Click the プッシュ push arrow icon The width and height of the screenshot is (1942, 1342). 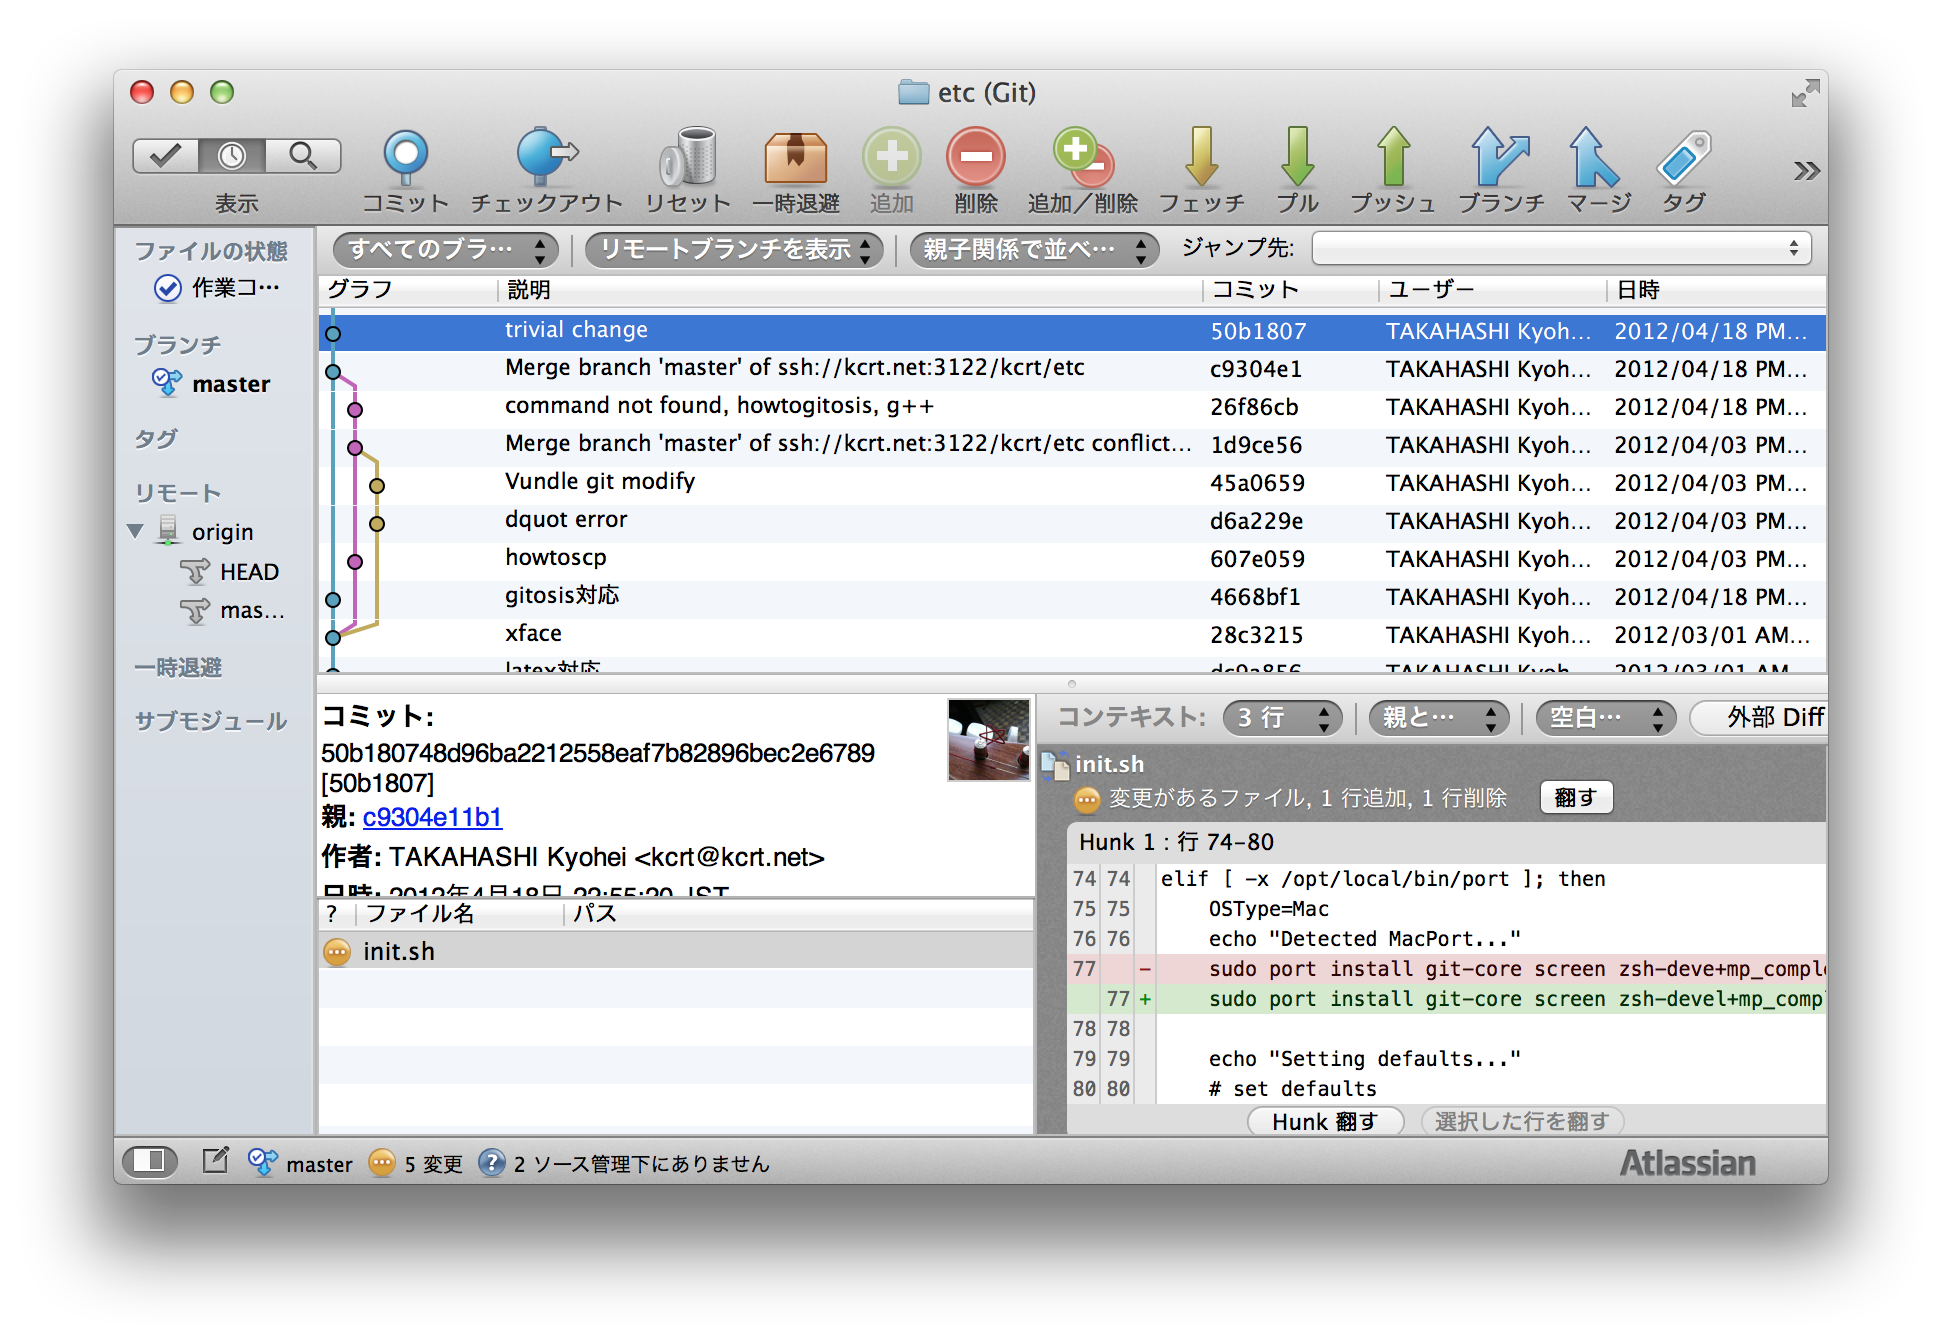pyautogui.click(x=1393, y=157)
